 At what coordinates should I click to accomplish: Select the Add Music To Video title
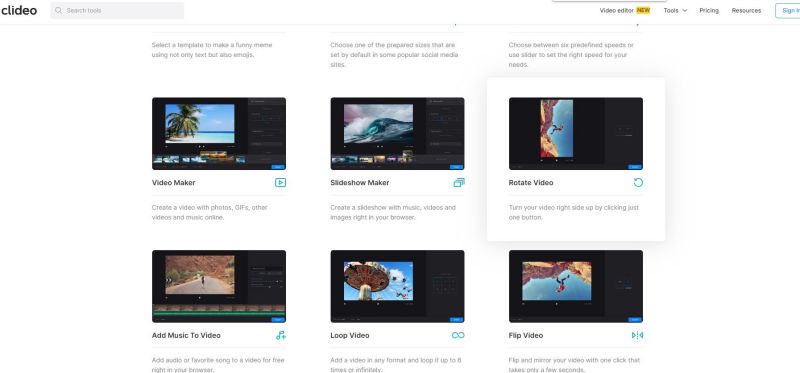pos(186,335)
